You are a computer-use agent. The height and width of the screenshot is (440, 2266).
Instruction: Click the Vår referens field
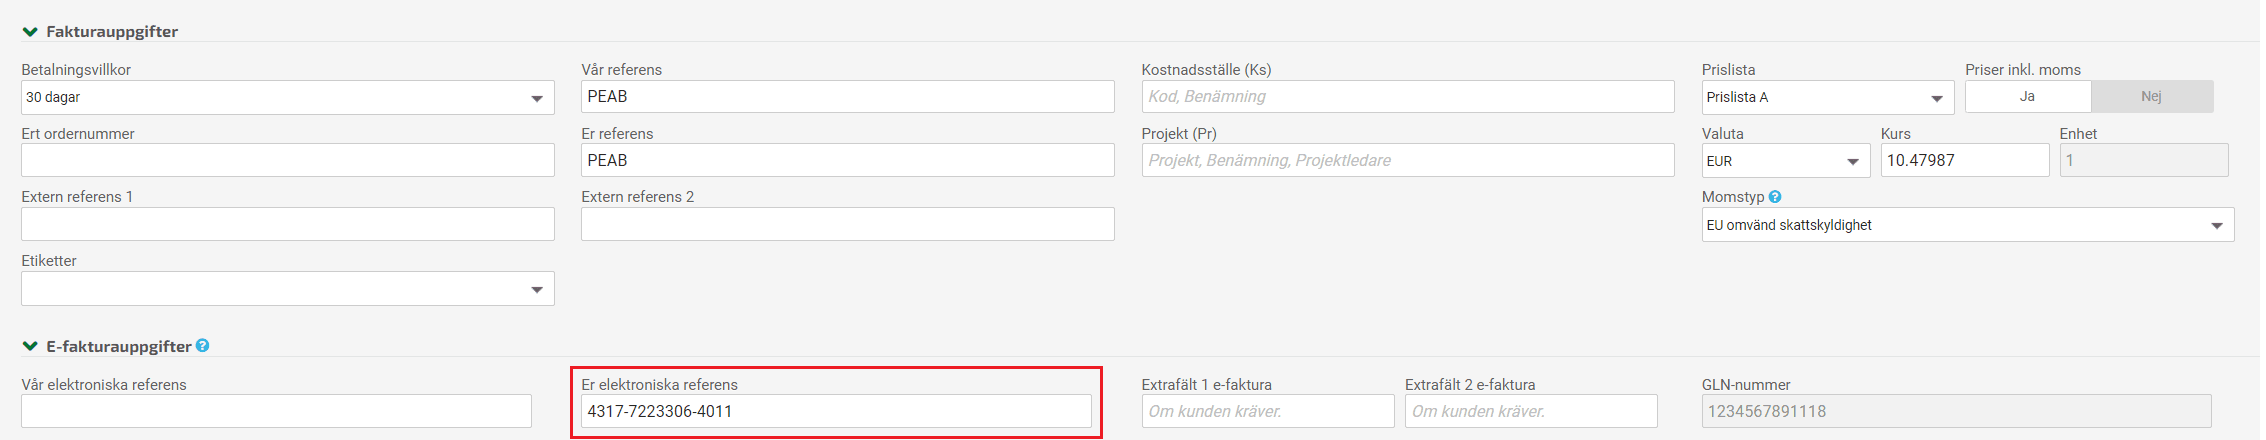tap(848, 97)
